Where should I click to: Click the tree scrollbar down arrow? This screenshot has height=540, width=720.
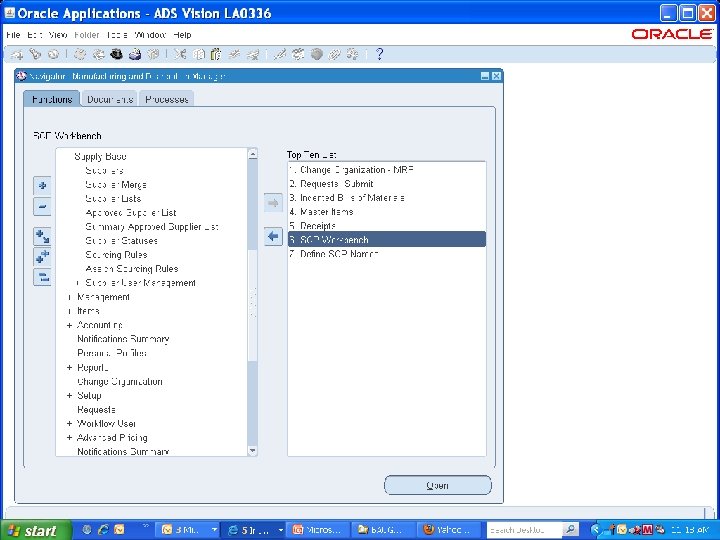[x=253, y=451]
